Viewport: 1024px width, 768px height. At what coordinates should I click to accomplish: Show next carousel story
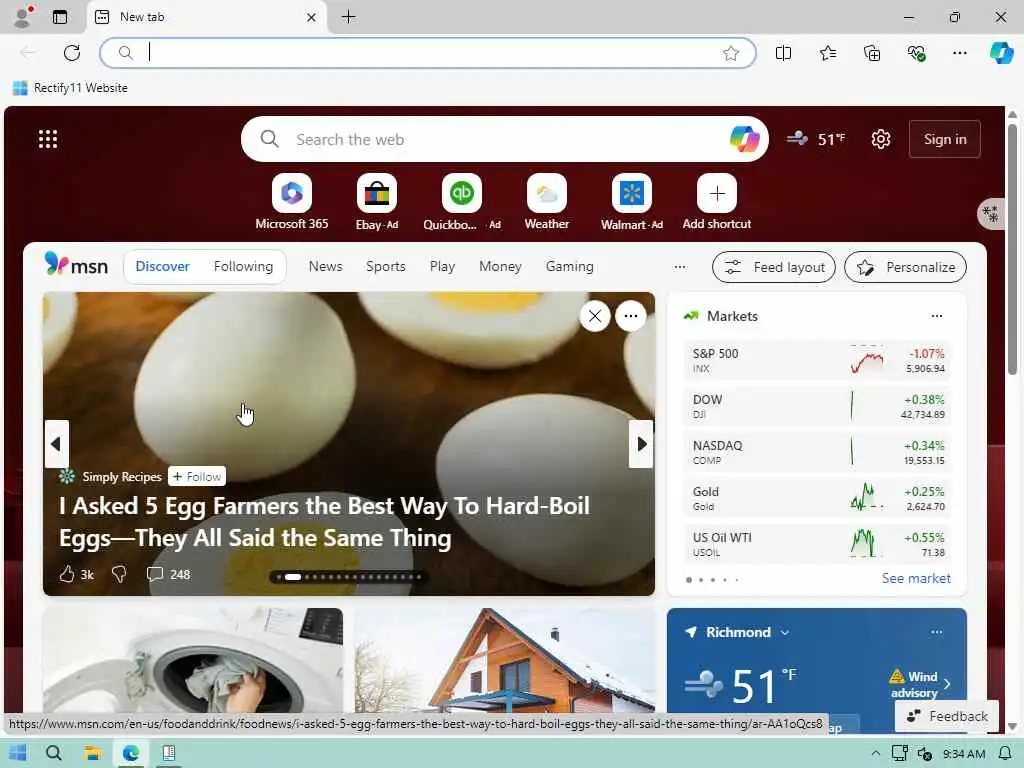click(641, 444)
